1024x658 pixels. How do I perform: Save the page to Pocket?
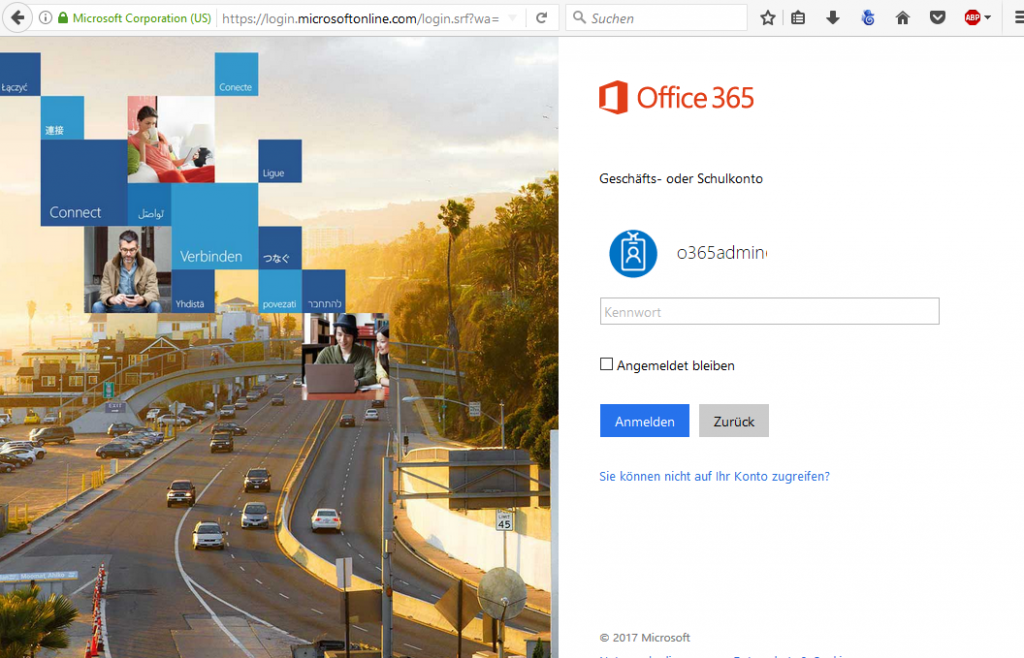[937, 17]
